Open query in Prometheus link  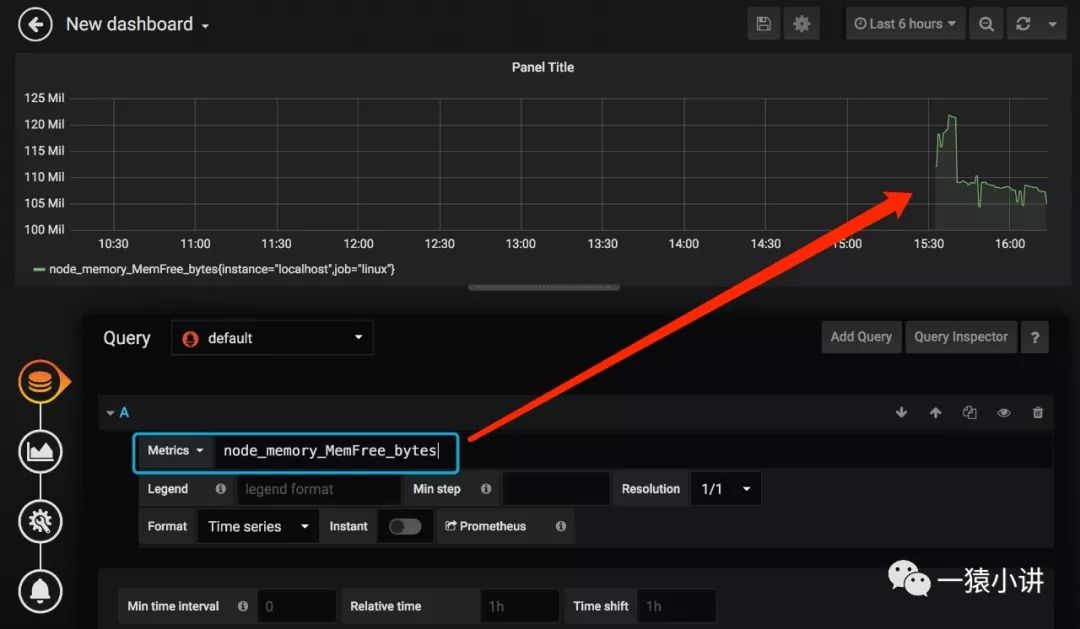point(486,526)
